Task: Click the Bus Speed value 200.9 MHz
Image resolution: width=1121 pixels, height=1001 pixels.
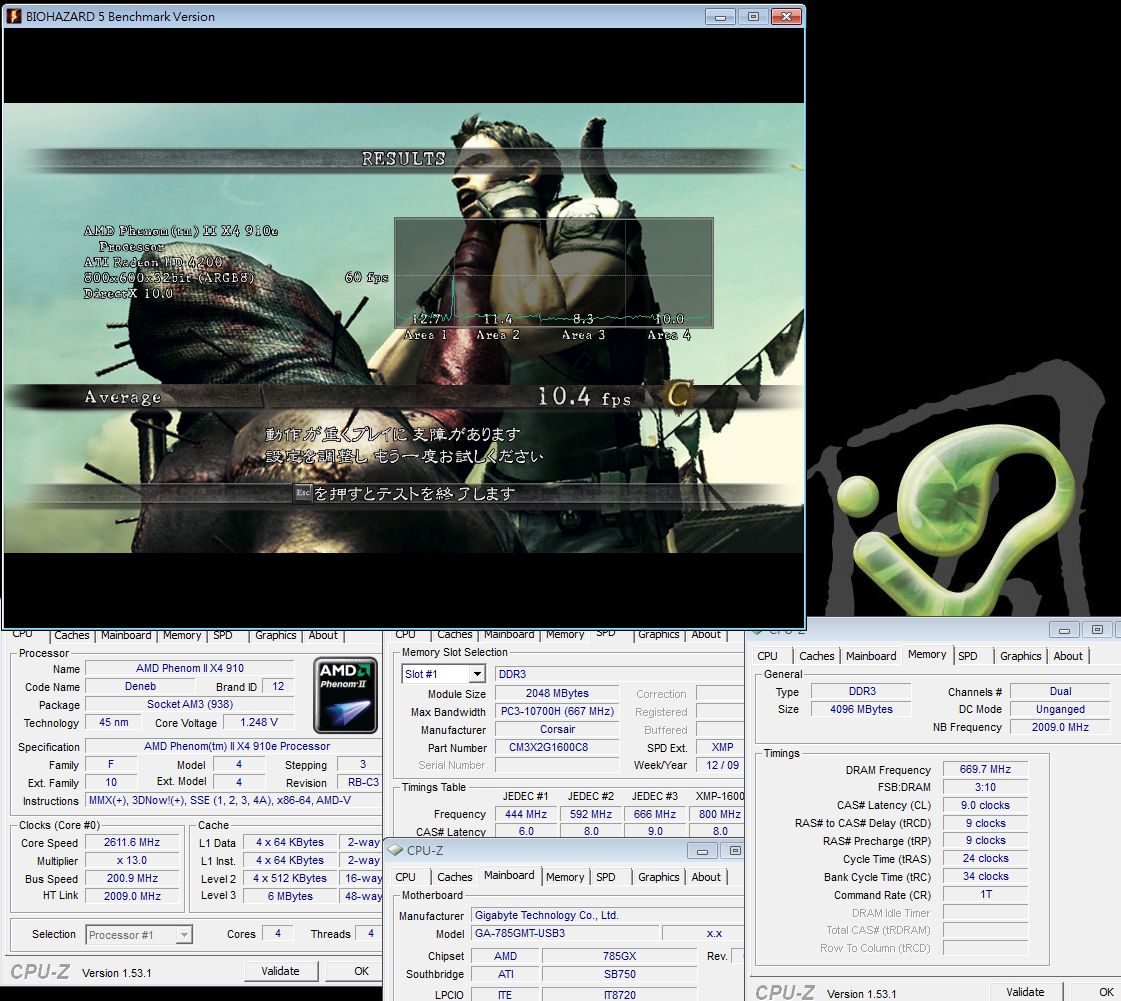Action: tap(132, 878)
